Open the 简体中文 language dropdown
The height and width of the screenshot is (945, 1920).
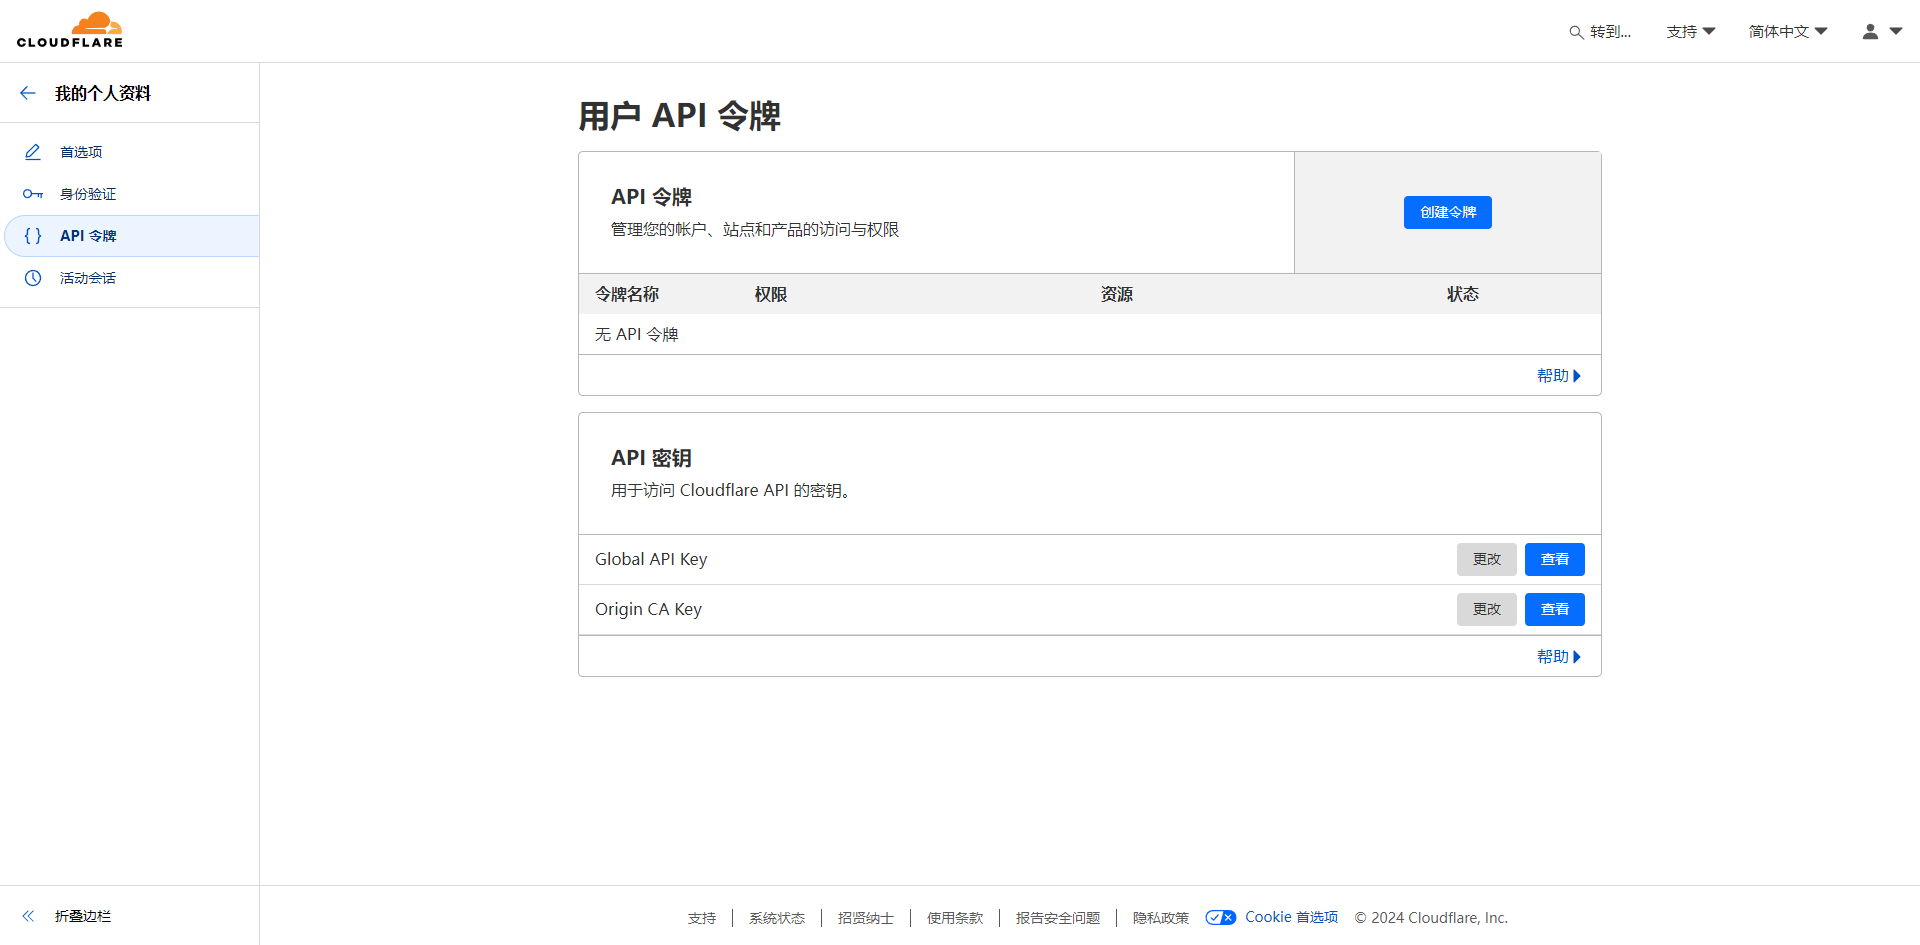(1787, 32)
